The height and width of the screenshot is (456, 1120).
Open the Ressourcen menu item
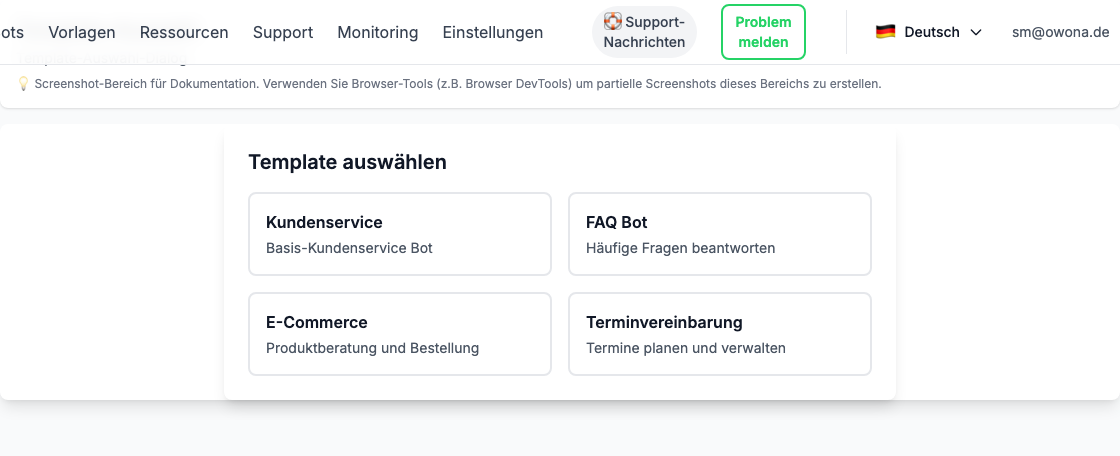184,32
